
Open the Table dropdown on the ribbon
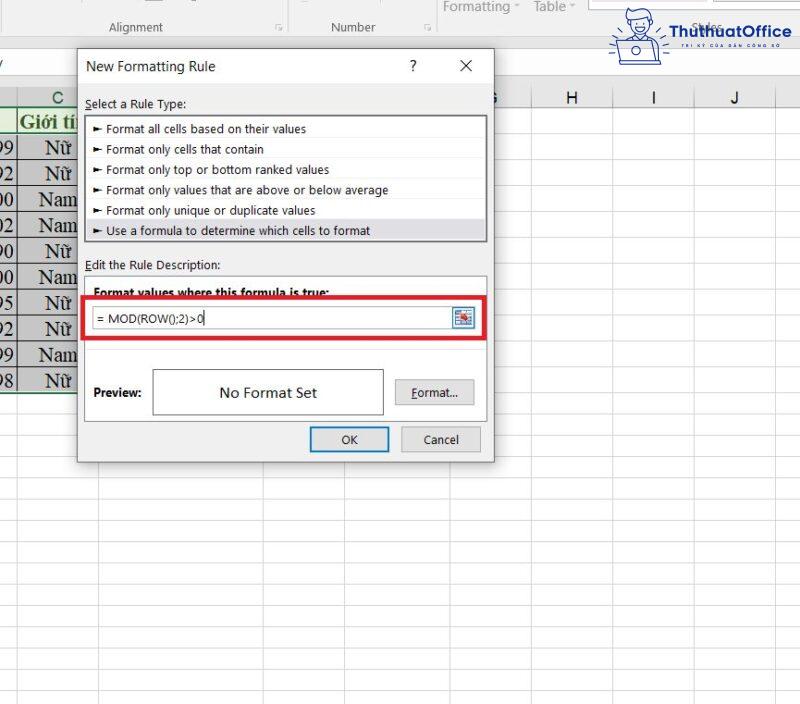click(x=552, y=7)
